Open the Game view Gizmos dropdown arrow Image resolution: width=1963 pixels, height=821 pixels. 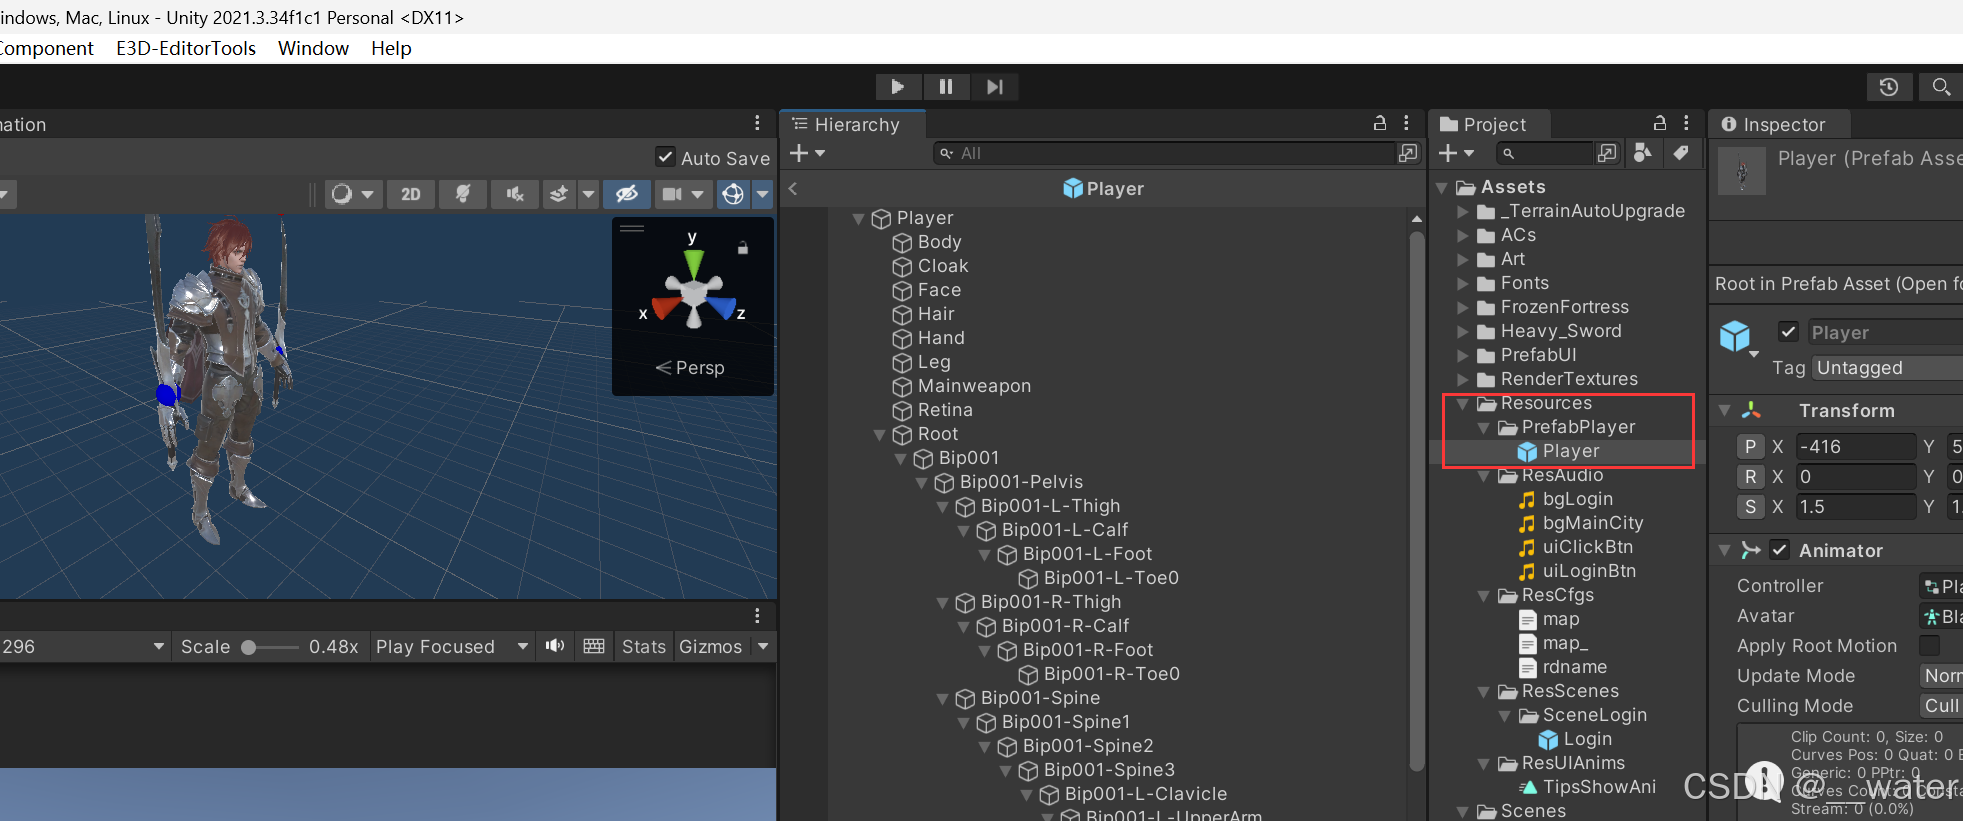(x=763, y=647)
